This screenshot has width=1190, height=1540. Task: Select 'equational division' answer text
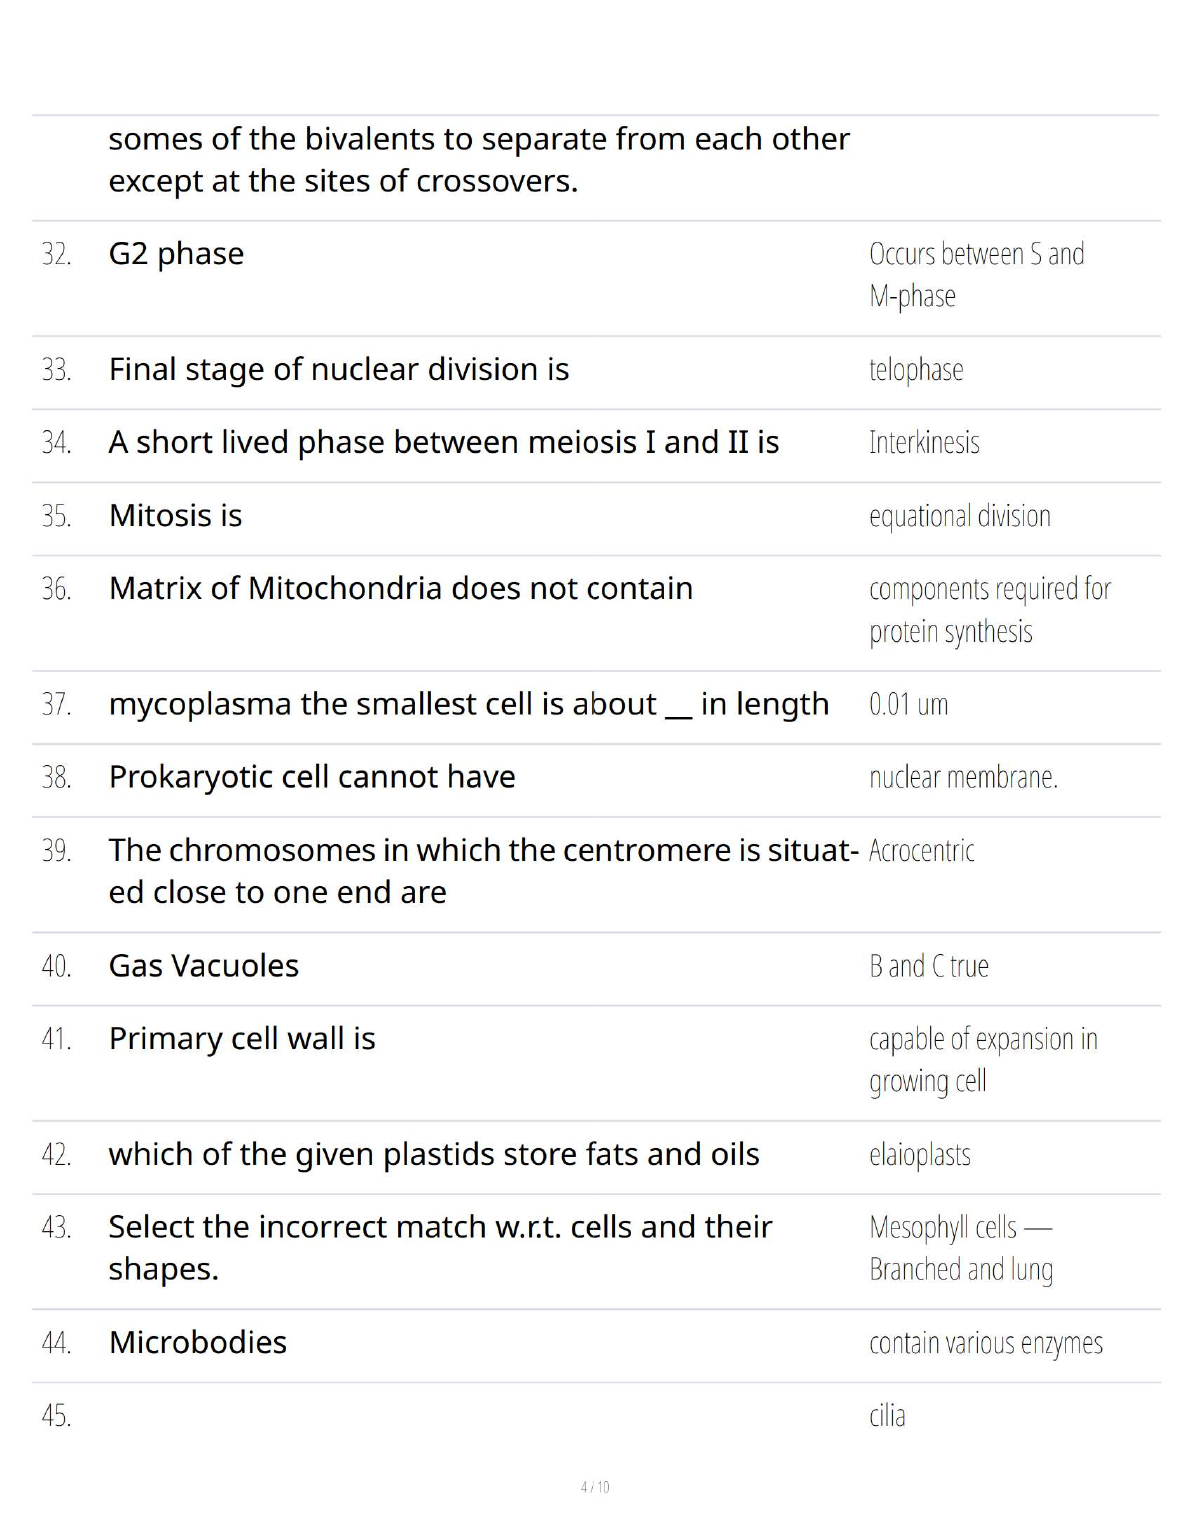point(959,516)
